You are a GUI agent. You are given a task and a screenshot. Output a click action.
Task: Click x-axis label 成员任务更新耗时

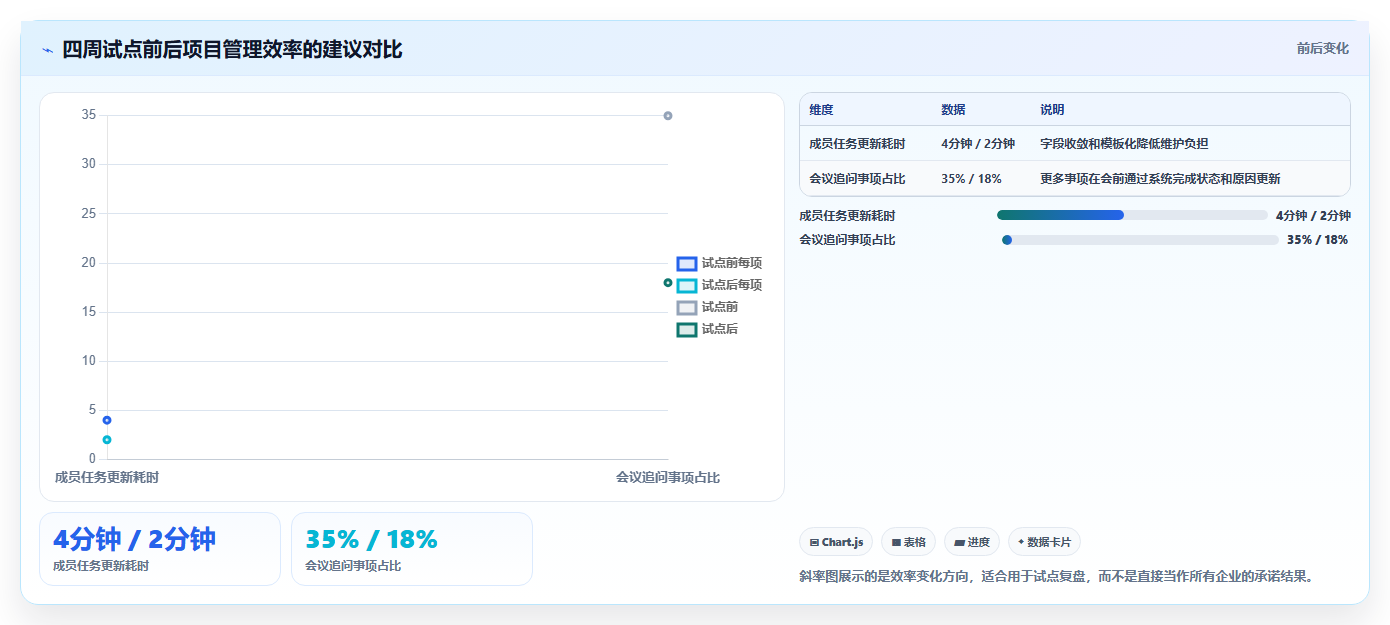coord(107,478)
